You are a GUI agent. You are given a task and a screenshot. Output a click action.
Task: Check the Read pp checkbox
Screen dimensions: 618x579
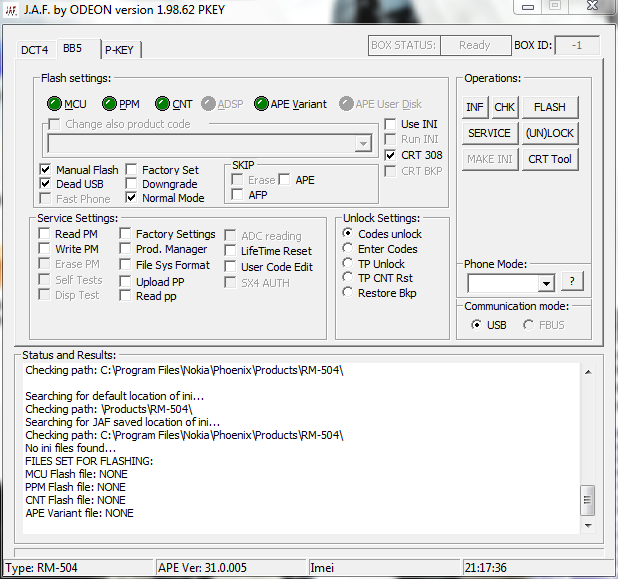[125, 296]
